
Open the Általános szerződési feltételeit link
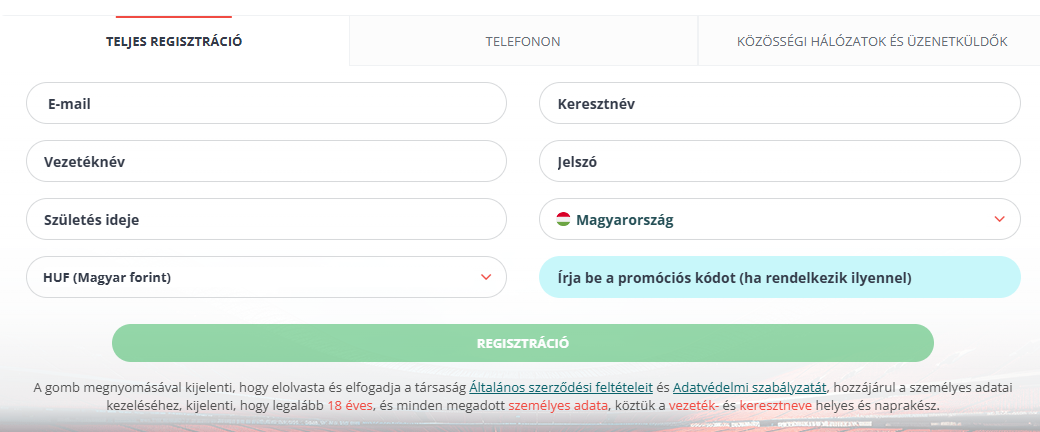pyautogui.click(x=561, y=388)
